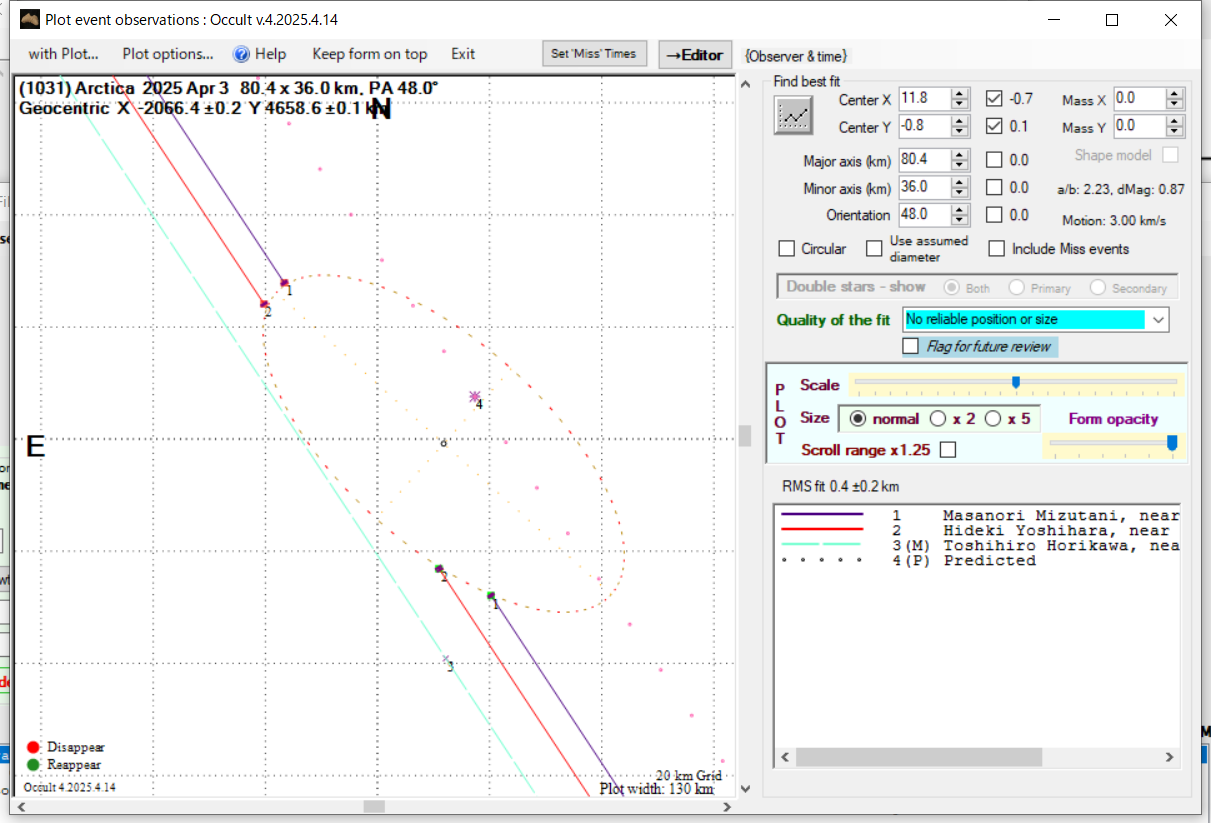Click Keep form on top menu item
Screen dimensions: 1211x823
pyautogui.click(x=369, y=54)
